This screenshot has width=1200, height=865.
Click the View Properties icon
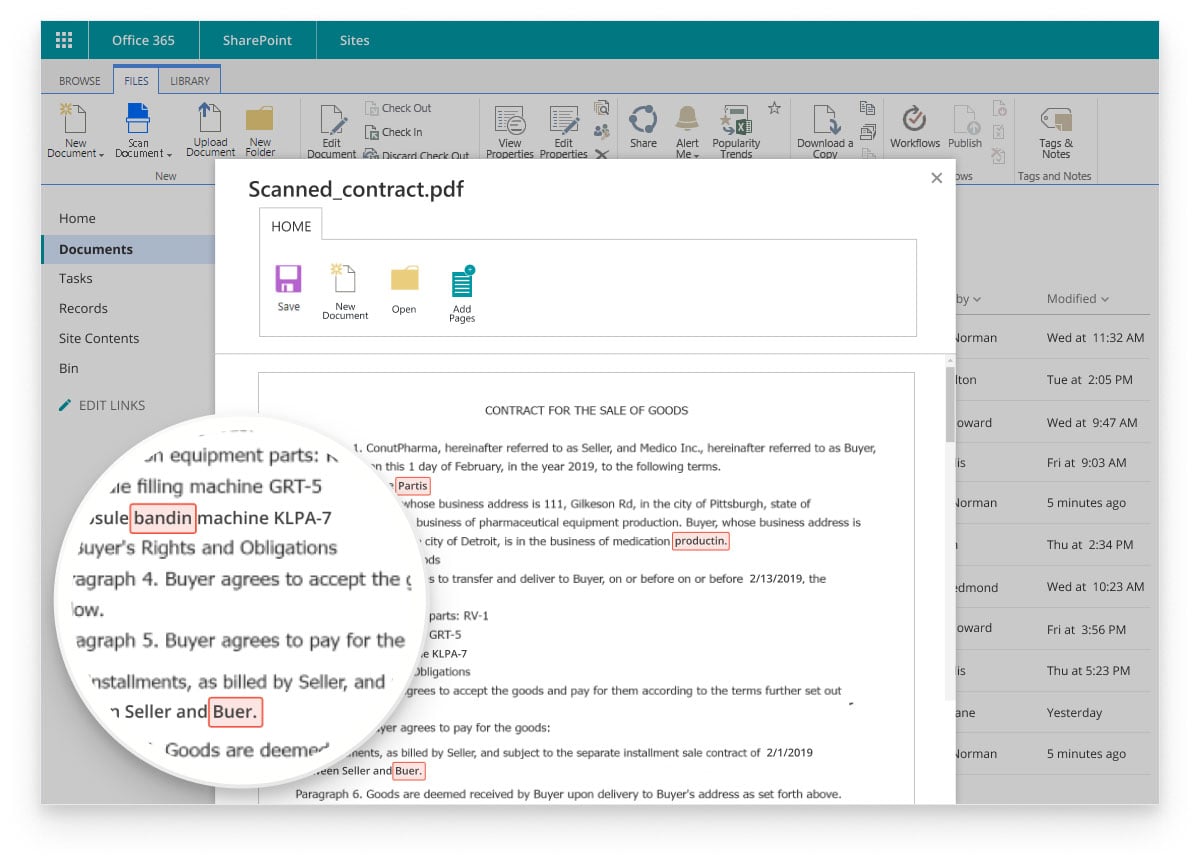point(510,122)
